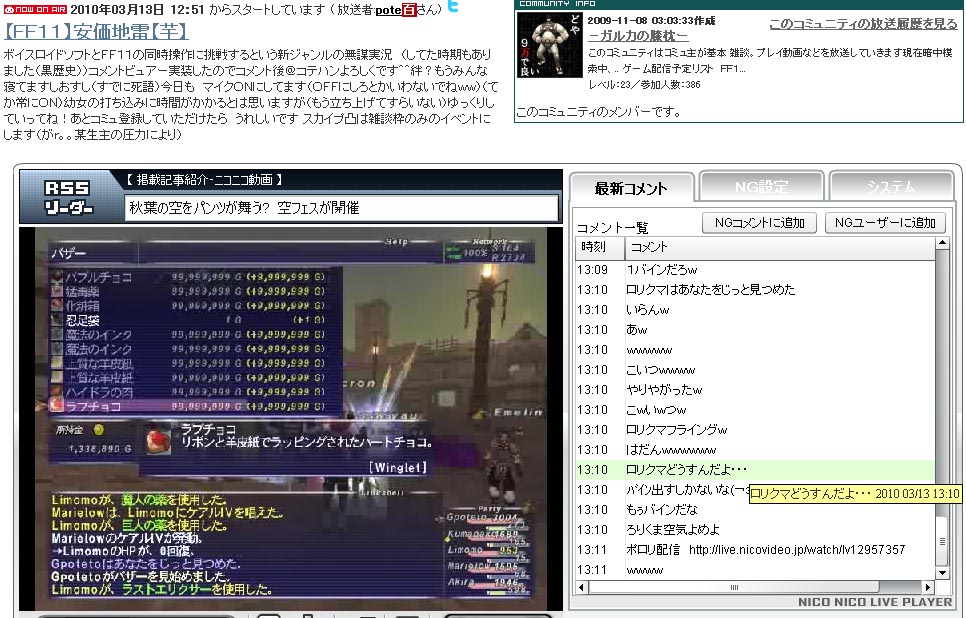Click horizontal scrollbar left arrow
Viewport: 966px width, 618px height.
point(582,587)
